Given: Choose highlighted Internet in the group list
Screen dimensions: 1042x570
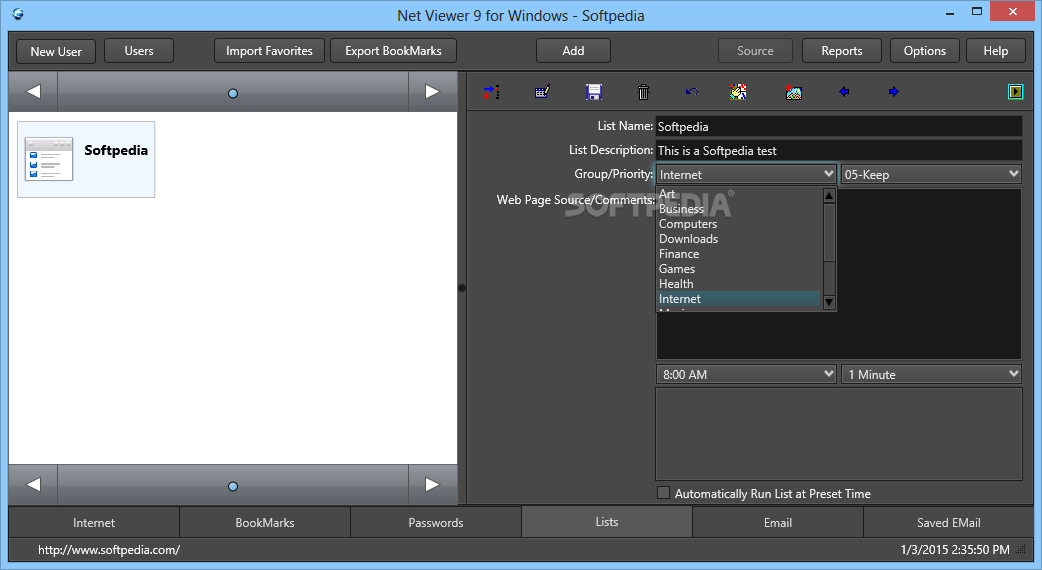Looking at the screenshot, I should pos(739,299).
